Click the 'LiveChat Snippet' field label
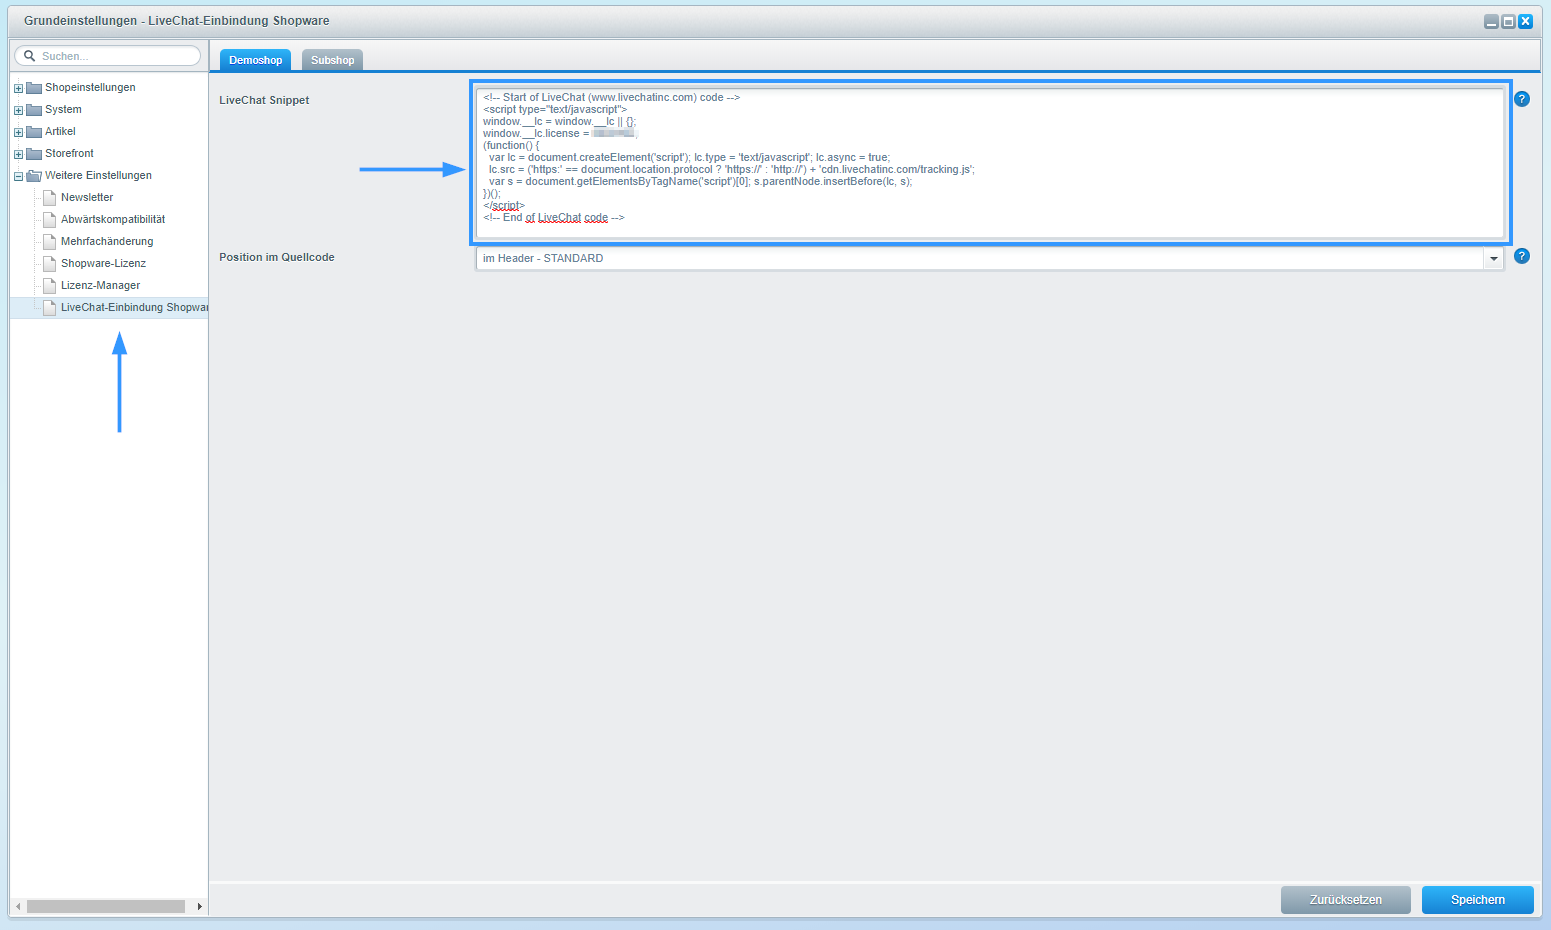The width and height of the screenshot is (1551, 930). [x=264, y=100]
